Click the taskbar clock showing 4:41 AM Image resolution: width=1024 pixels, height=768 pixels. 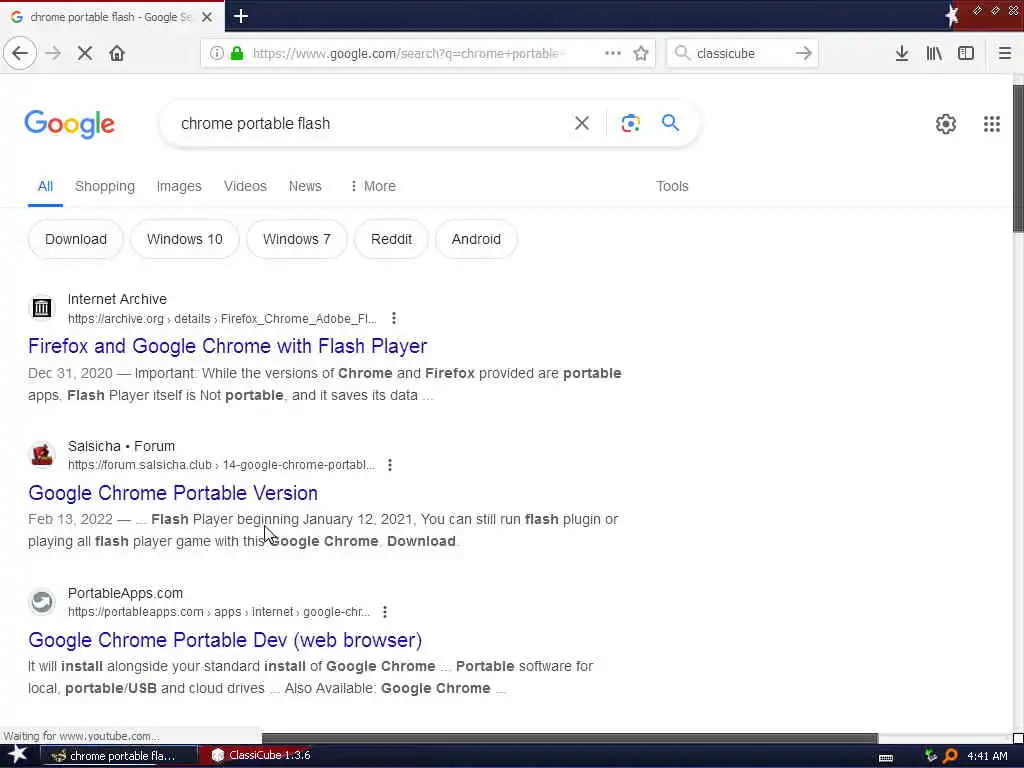987,756
